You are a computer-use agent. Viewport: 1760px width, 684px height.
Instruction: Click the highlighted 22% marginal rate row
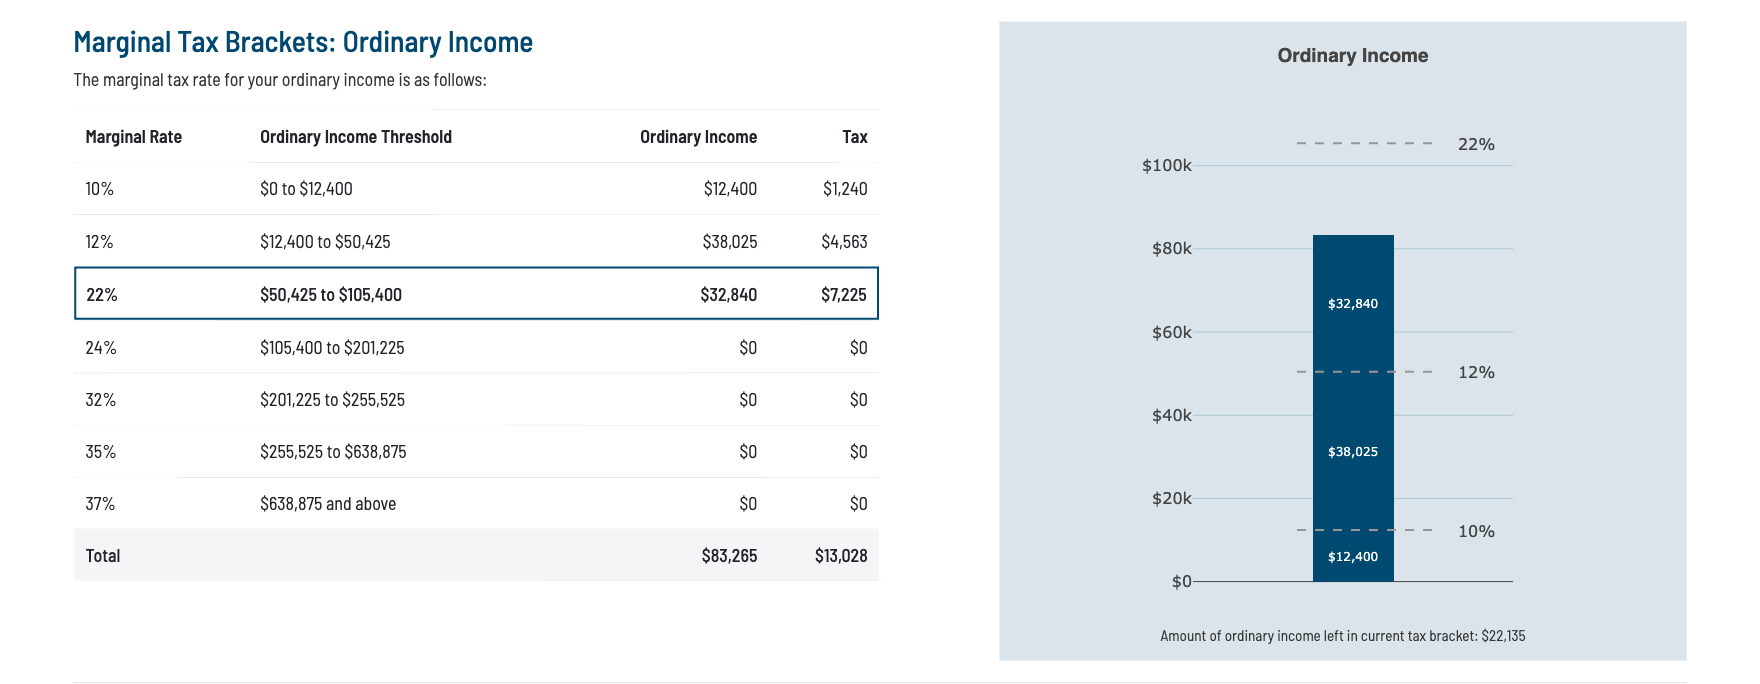[x=476, y=294]
